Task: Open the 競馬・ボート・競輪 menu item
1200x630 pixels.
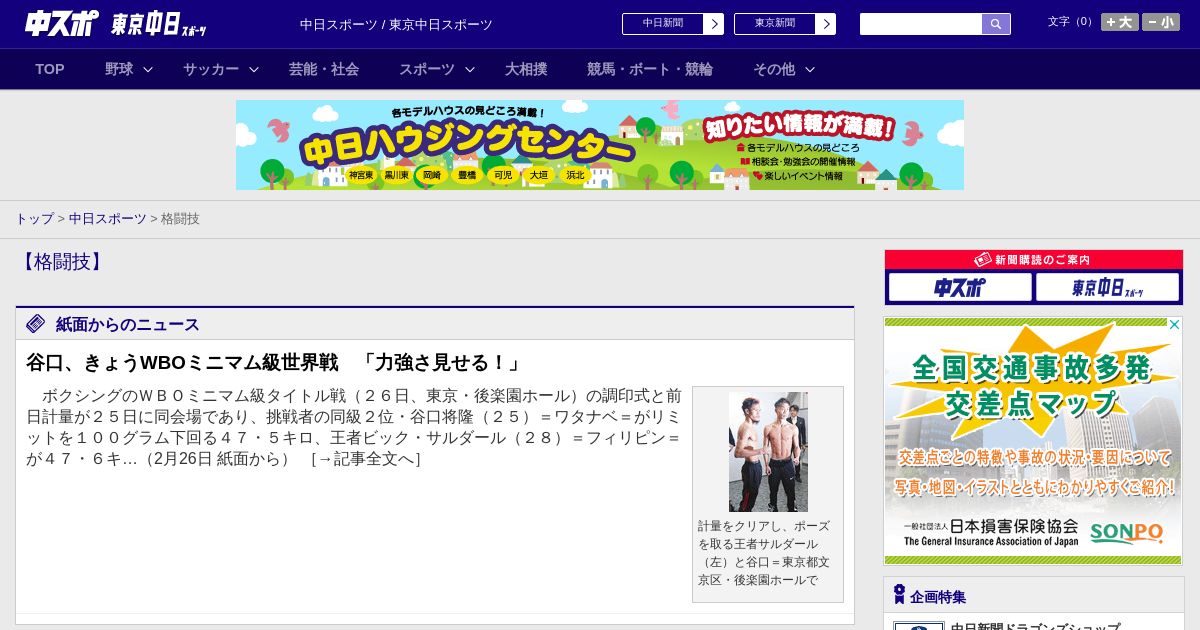Action: [x=650, y=69]
